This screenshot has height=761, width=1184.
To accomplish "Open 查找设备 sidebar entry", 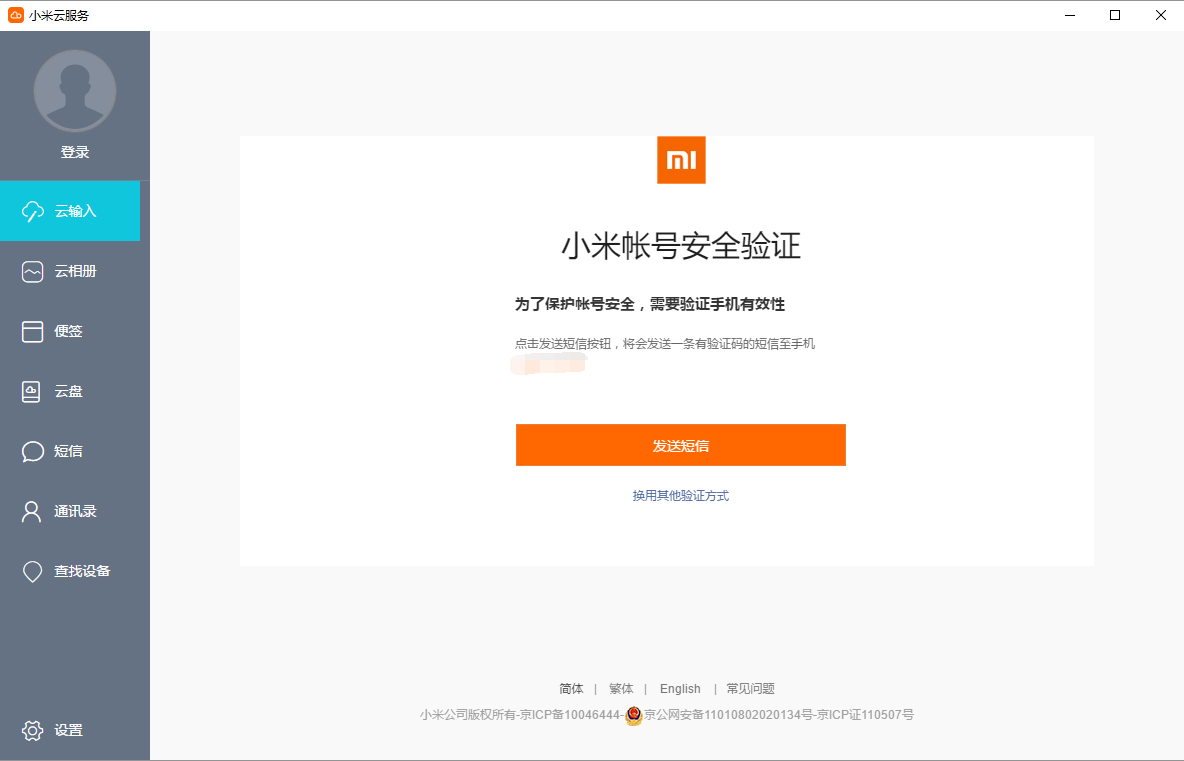I will (75, 572).
